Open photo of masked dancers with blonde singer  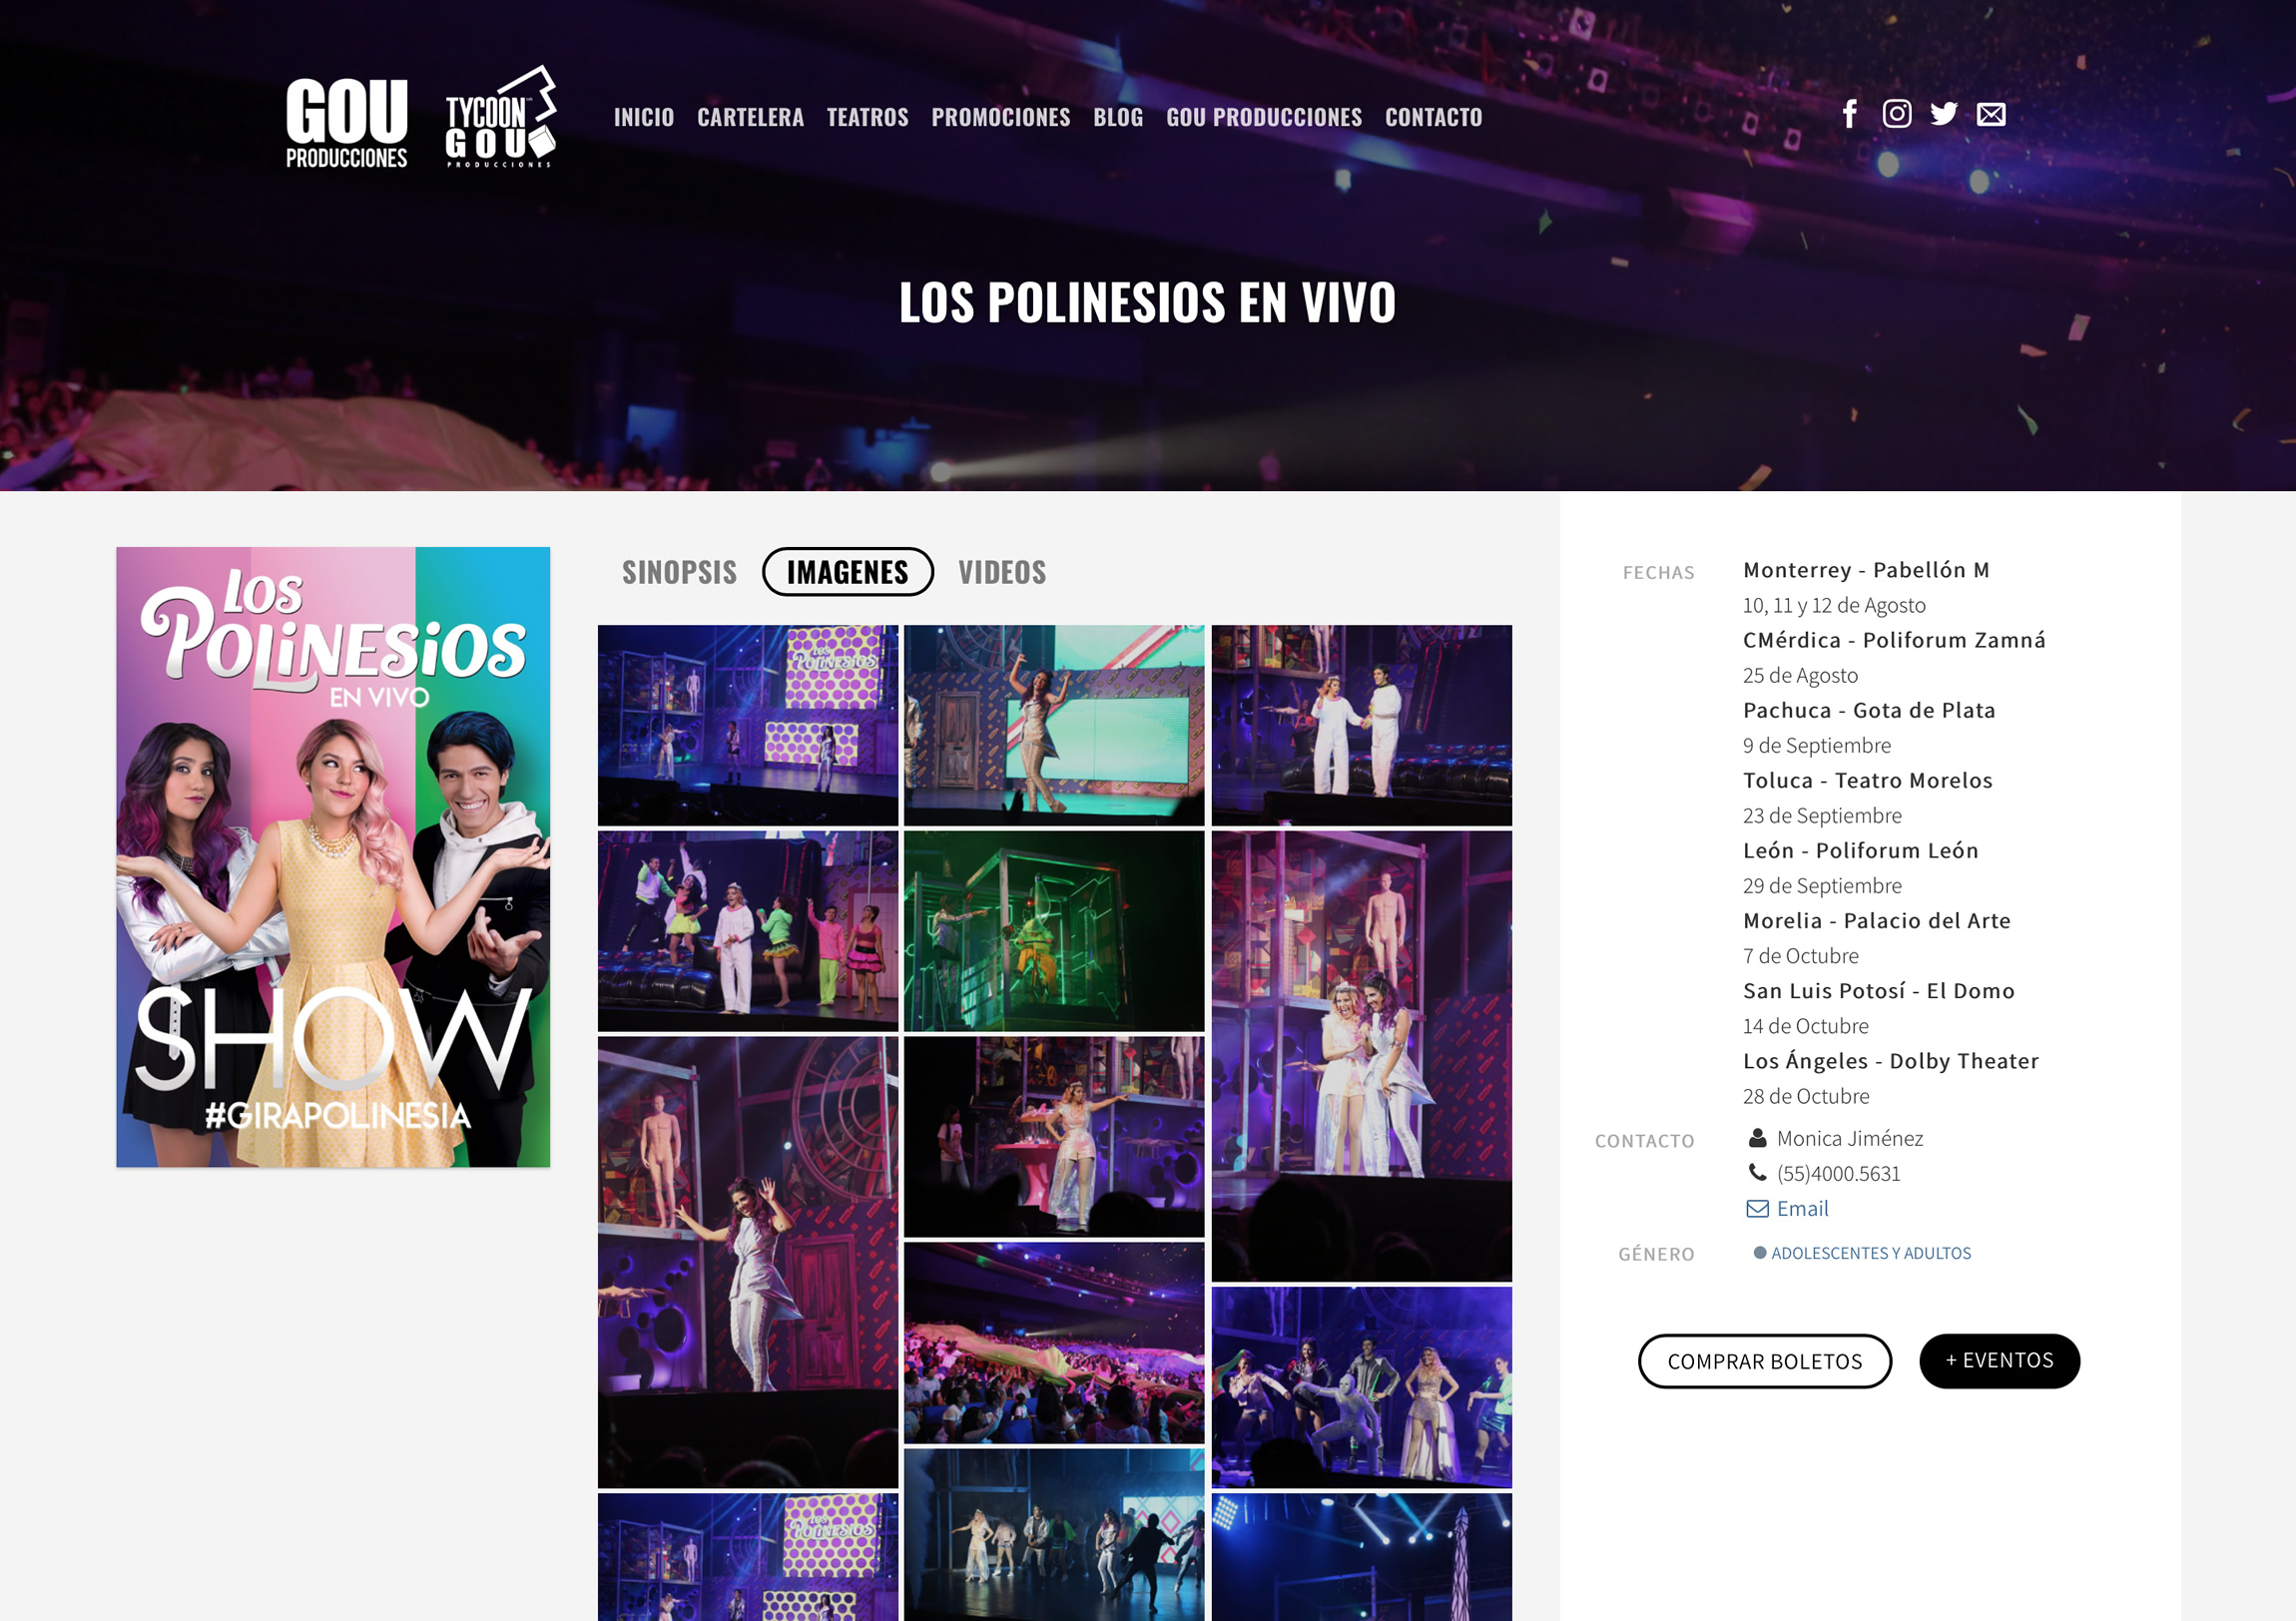[1362, 1387]
